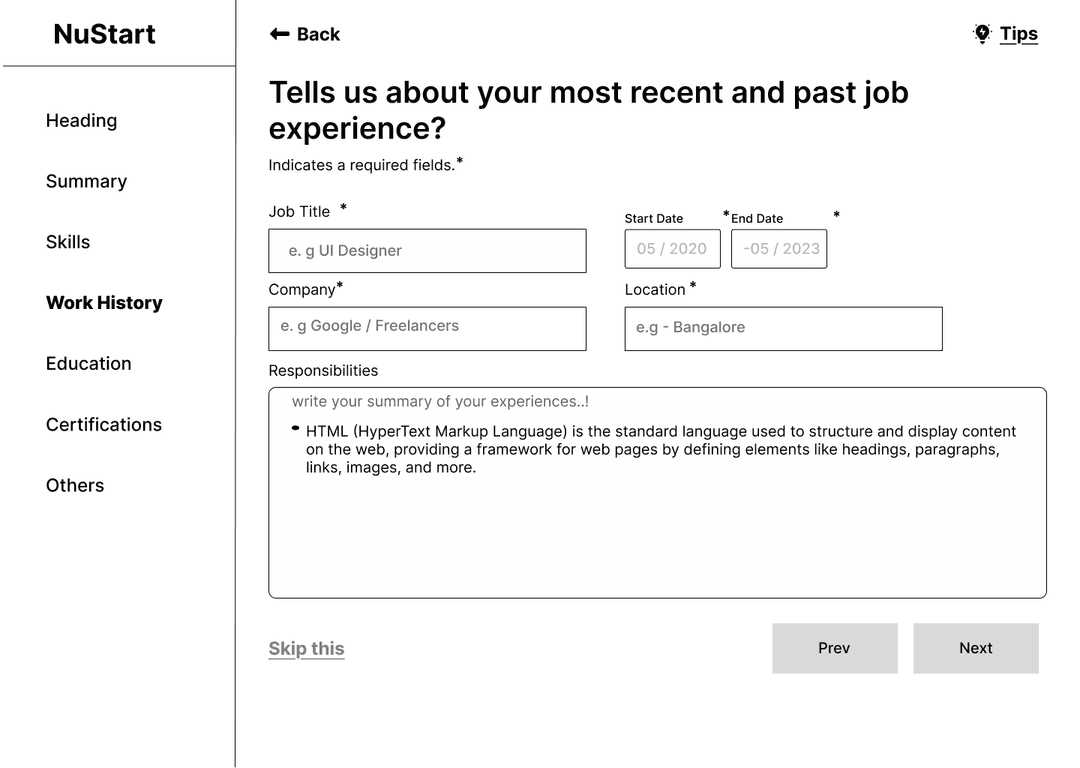Click the back arrow icon

[279, 34]
